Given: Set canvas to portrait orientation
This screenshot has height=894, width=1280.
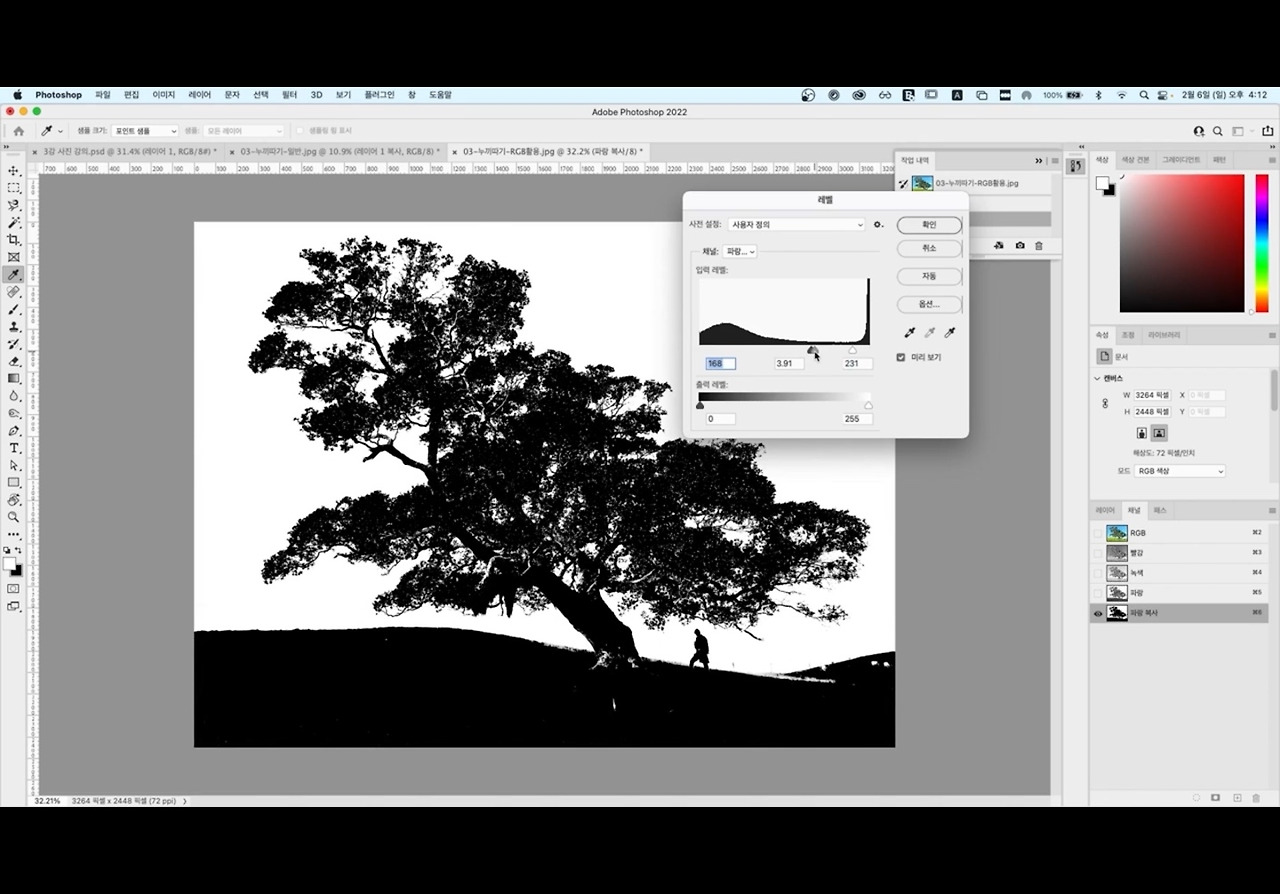Looking at the screenshot, I should pyautogui.click(x=1142, y=433).
